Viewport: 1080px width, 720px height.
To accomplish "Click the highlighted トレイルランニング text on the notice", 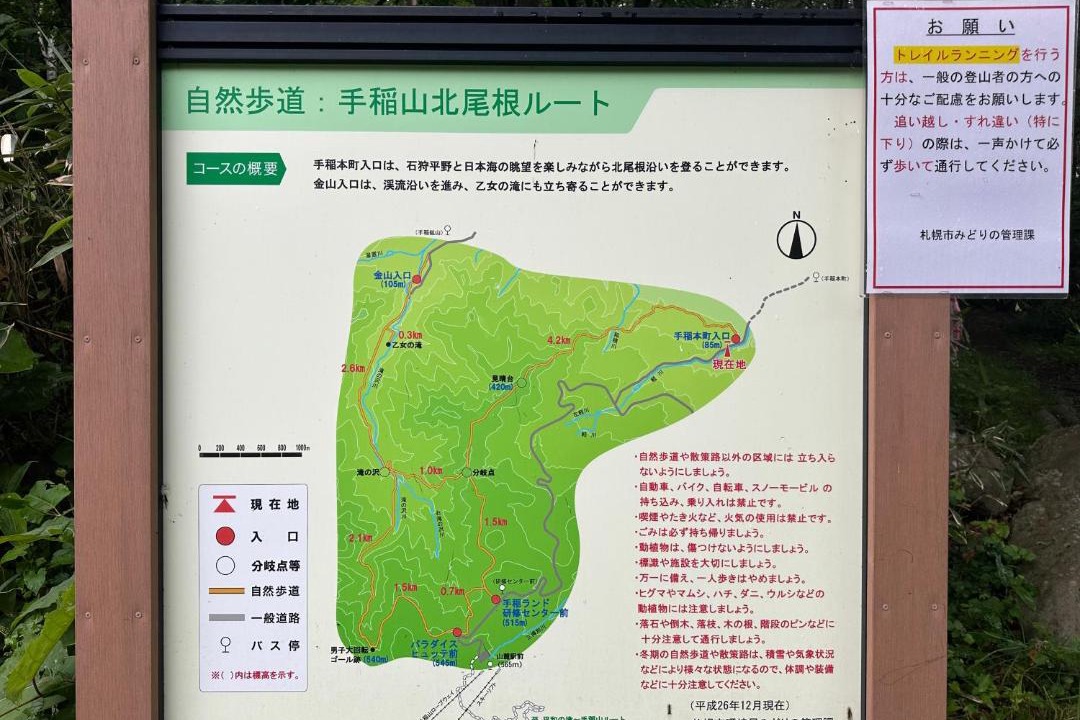I will 956,55.
